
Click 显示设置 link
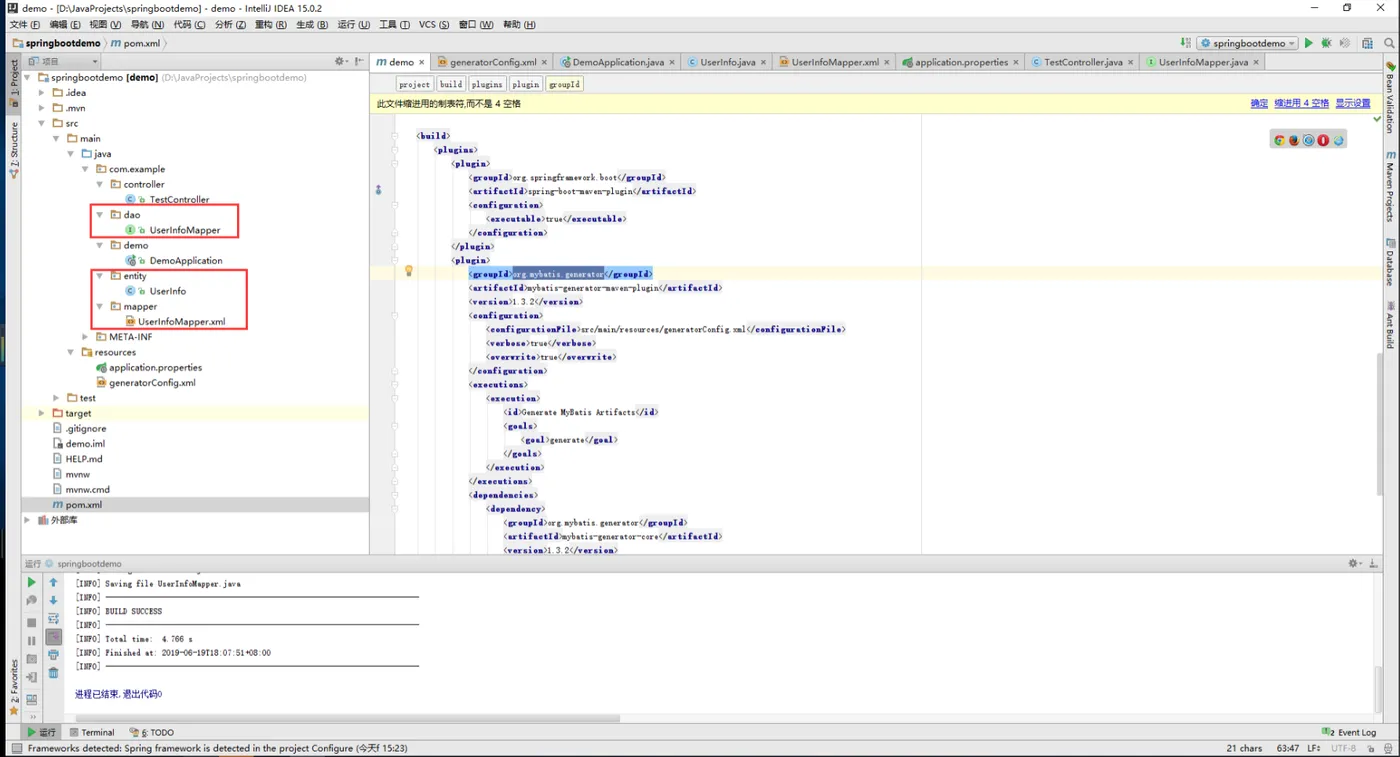point(1353,103)
